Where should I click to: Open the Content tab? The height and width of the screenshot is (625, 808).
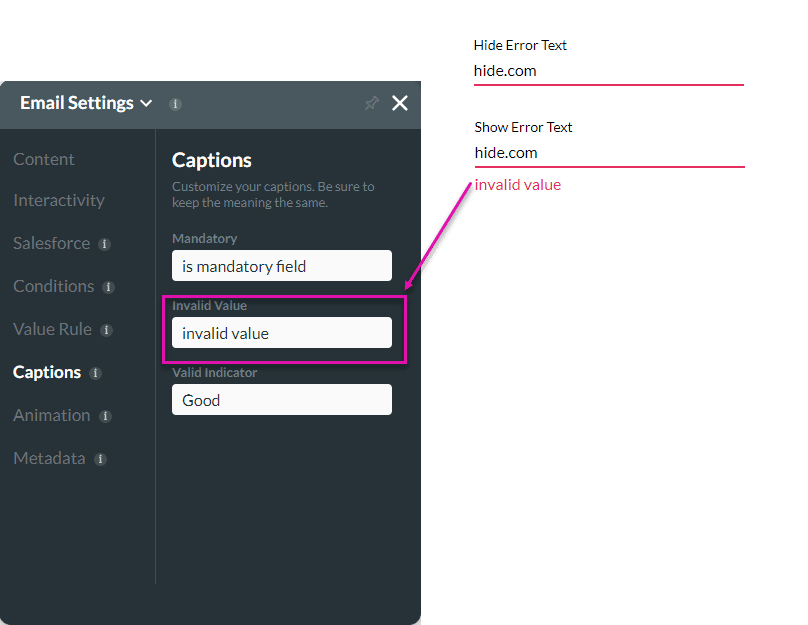click(x=44, y=159)
